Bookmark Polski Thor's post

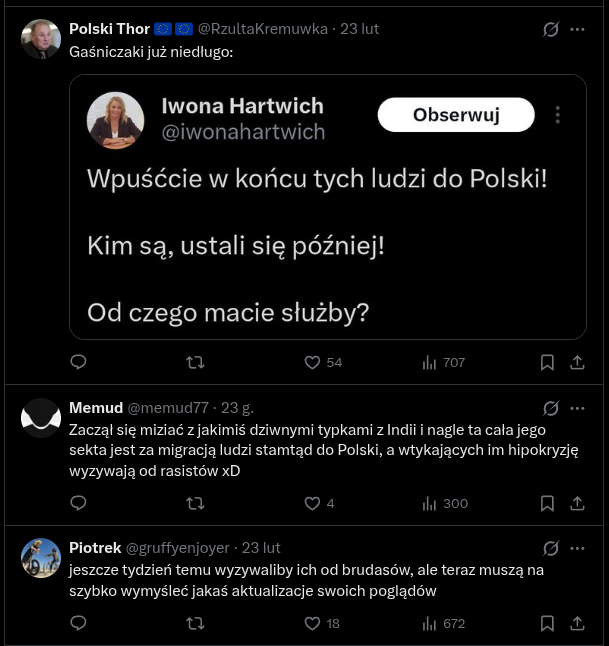tap(547, 362)
